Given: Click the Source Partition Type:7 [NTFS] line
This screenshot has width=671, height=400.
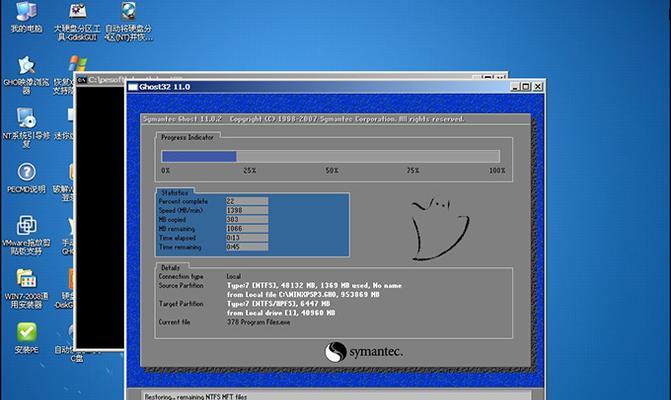Looking at the screenshot, I should [x=314, y=285].
